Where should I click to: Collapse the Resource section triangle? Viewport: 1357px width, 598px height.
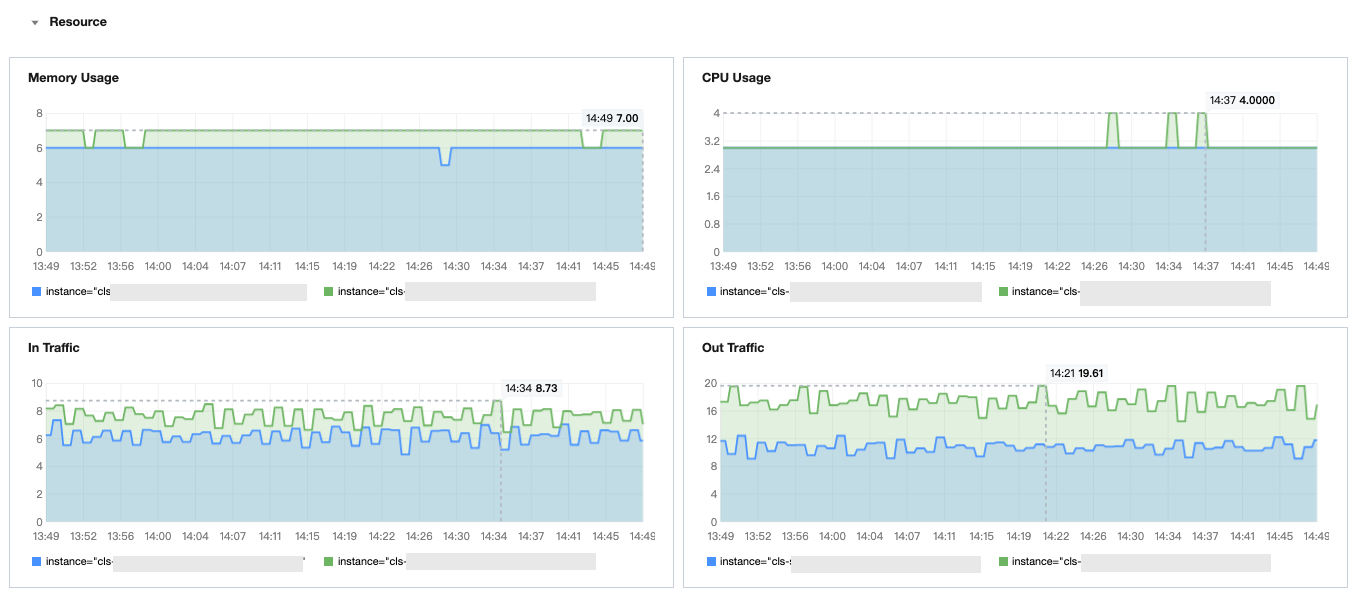(35, 22)
